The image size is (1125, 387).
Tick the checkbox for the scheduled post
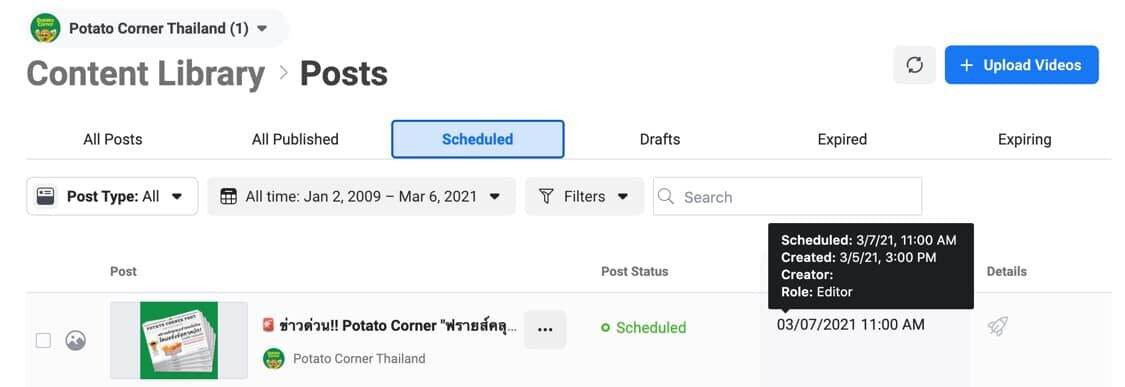coord(43,340)
